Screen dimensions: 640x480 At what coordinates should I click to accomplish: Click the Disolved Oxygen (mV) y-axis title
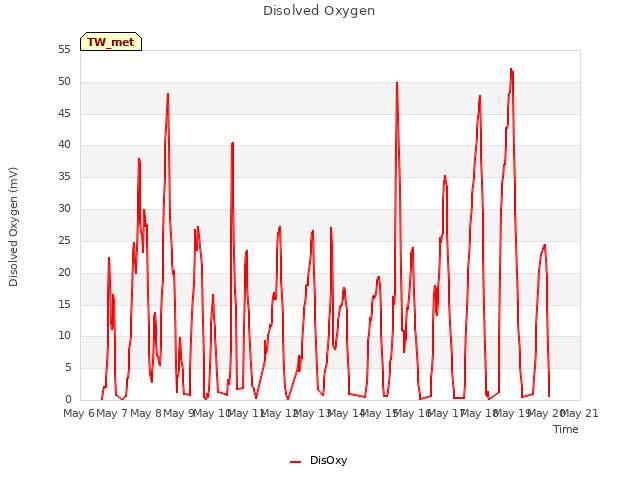(13, 227)
